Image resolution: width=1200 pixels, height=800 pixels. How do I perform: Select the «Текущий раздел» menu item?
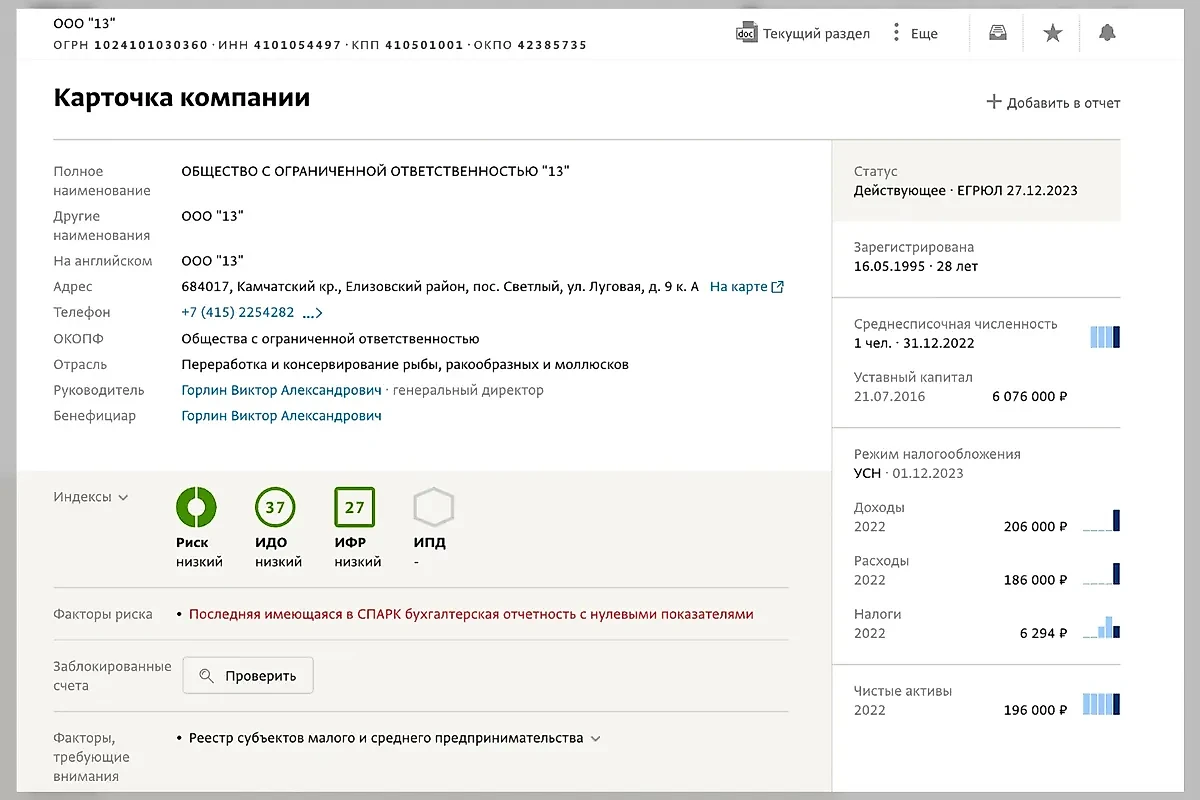[816, 33]
